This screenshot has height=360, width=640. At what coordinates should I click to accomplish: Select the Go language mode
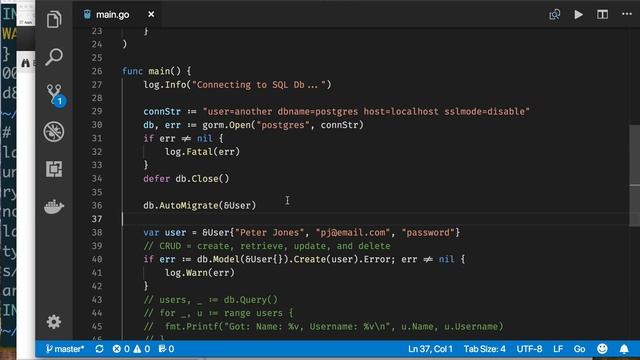coord(579,349)
